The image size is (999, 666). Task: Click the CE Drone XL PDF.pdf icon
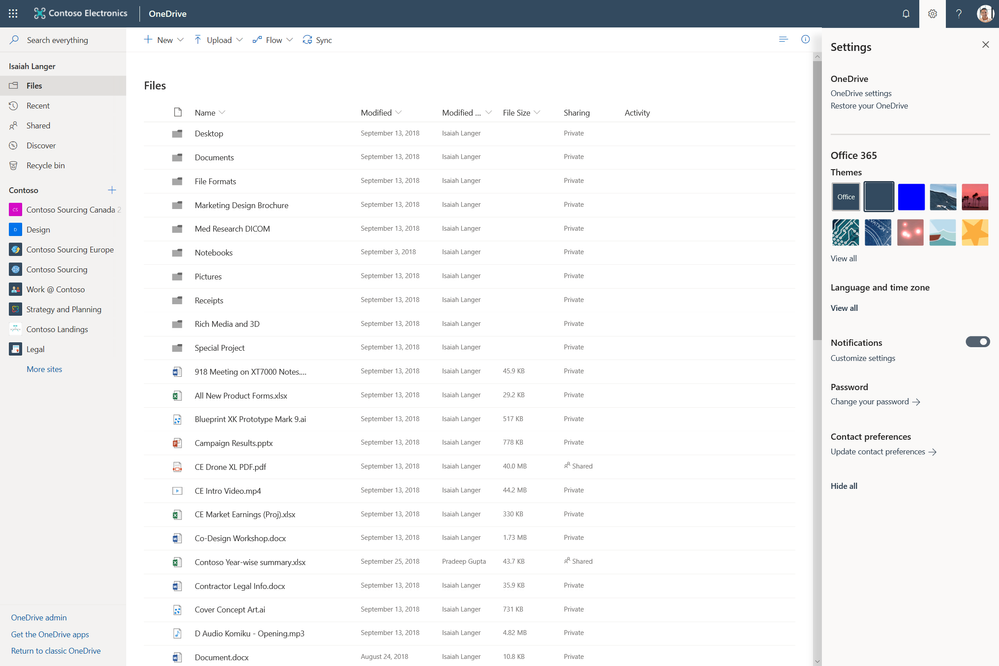[x=177, y=467]
